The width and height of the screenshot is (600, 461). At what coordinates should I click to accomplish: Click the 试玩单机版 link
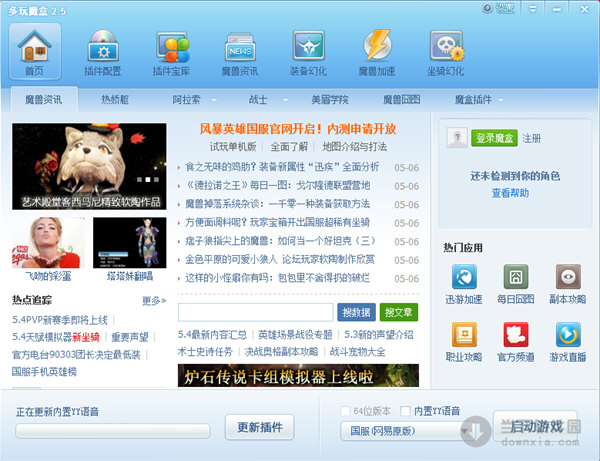(x=233, y=147)
